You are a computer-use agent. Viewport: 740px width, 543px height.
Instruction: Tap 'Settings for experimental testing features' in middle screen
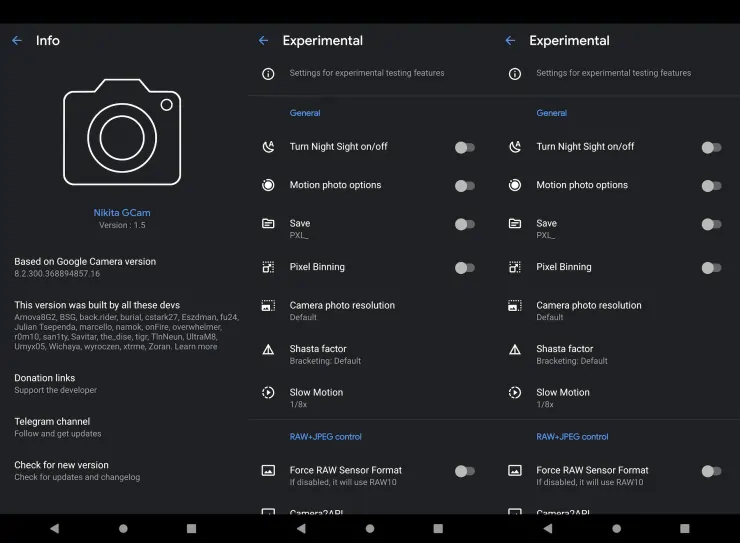(x=367, y=73)
